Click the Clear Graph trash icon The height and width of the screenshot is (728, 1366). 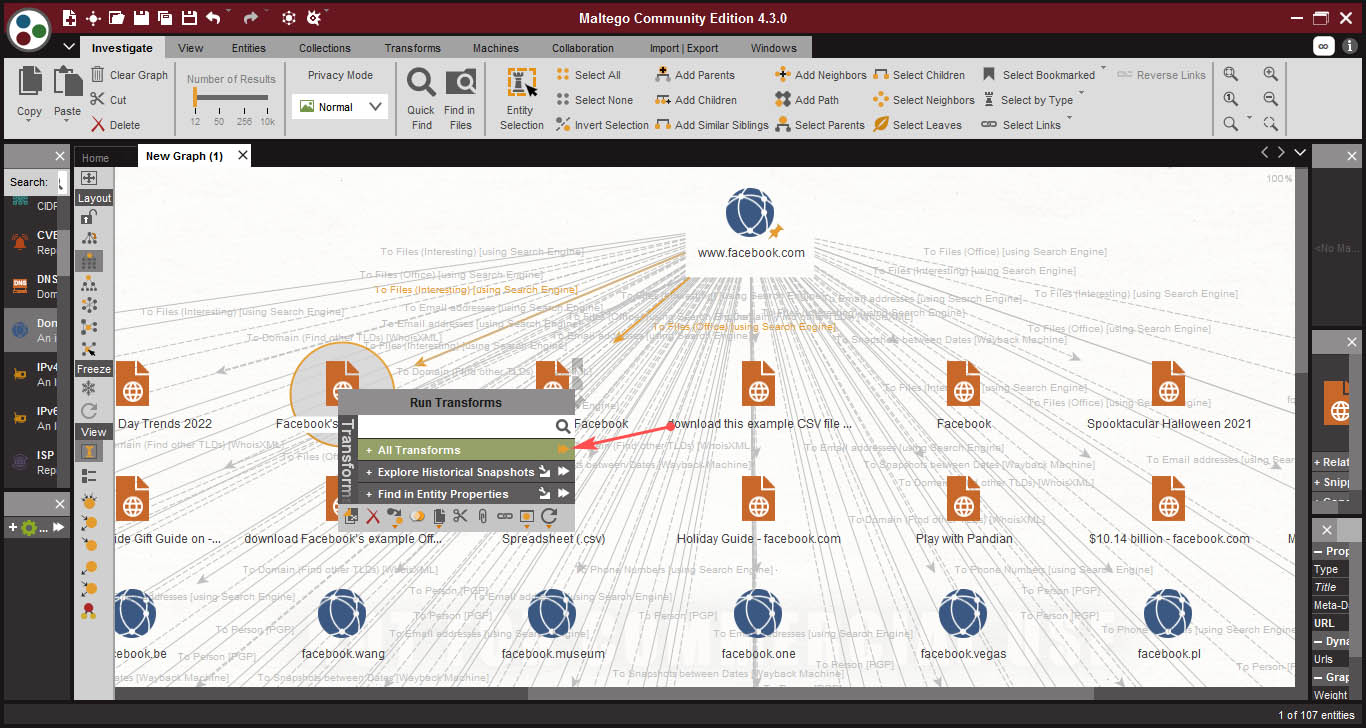click(98, 75)
